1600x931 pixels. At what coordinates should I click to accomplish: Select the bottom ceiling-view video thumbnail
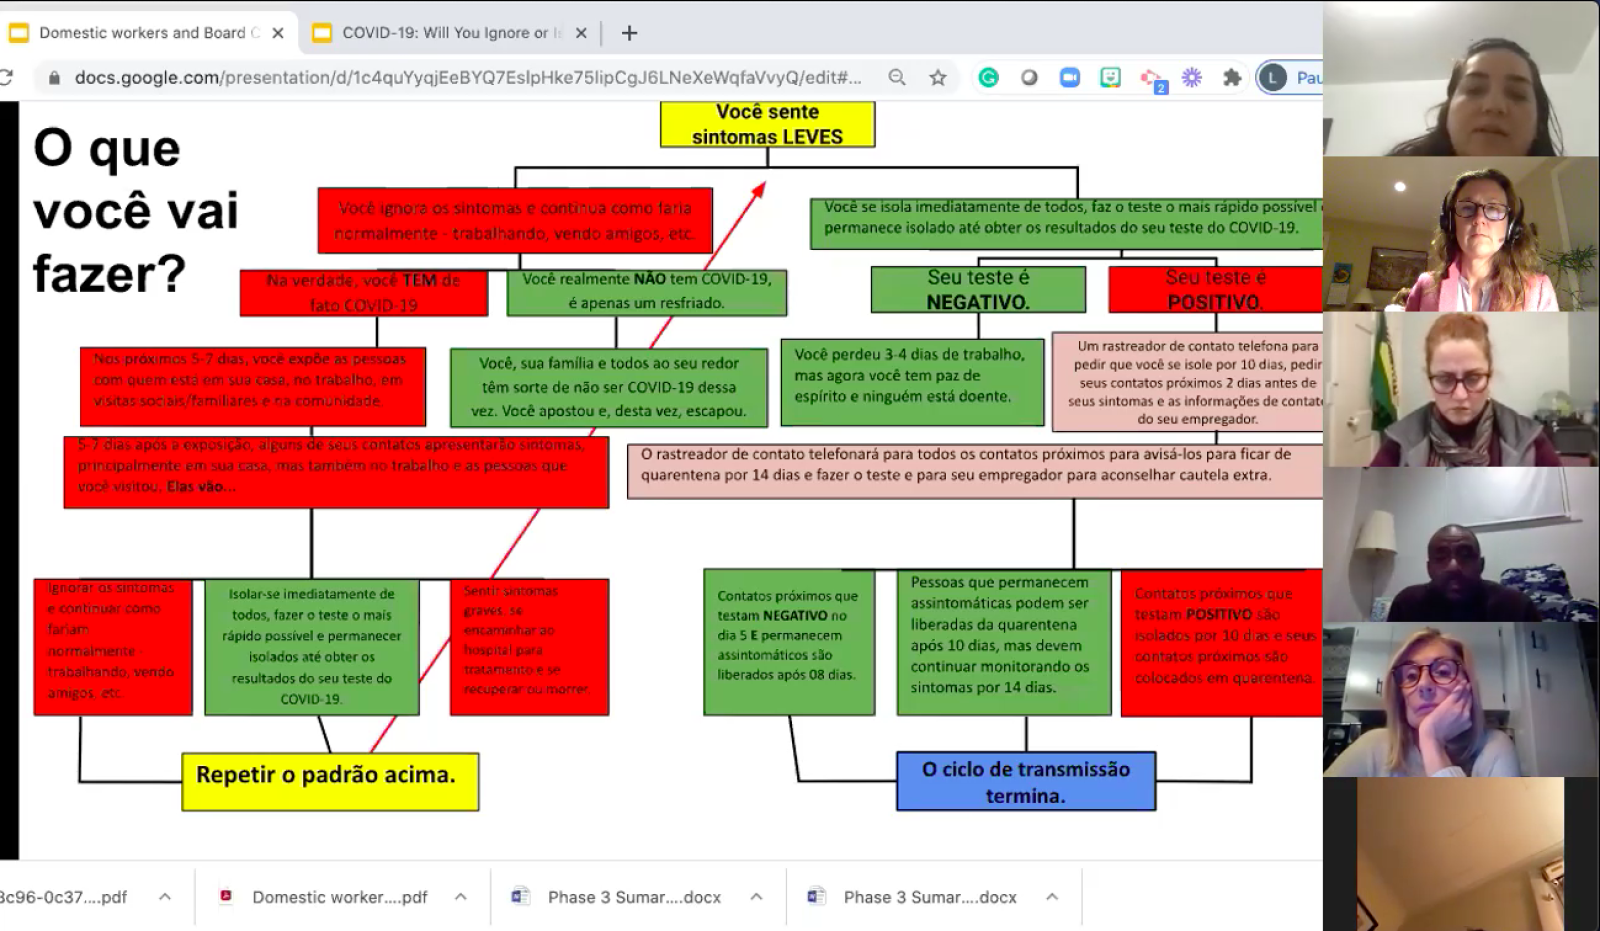(1461, 854)
